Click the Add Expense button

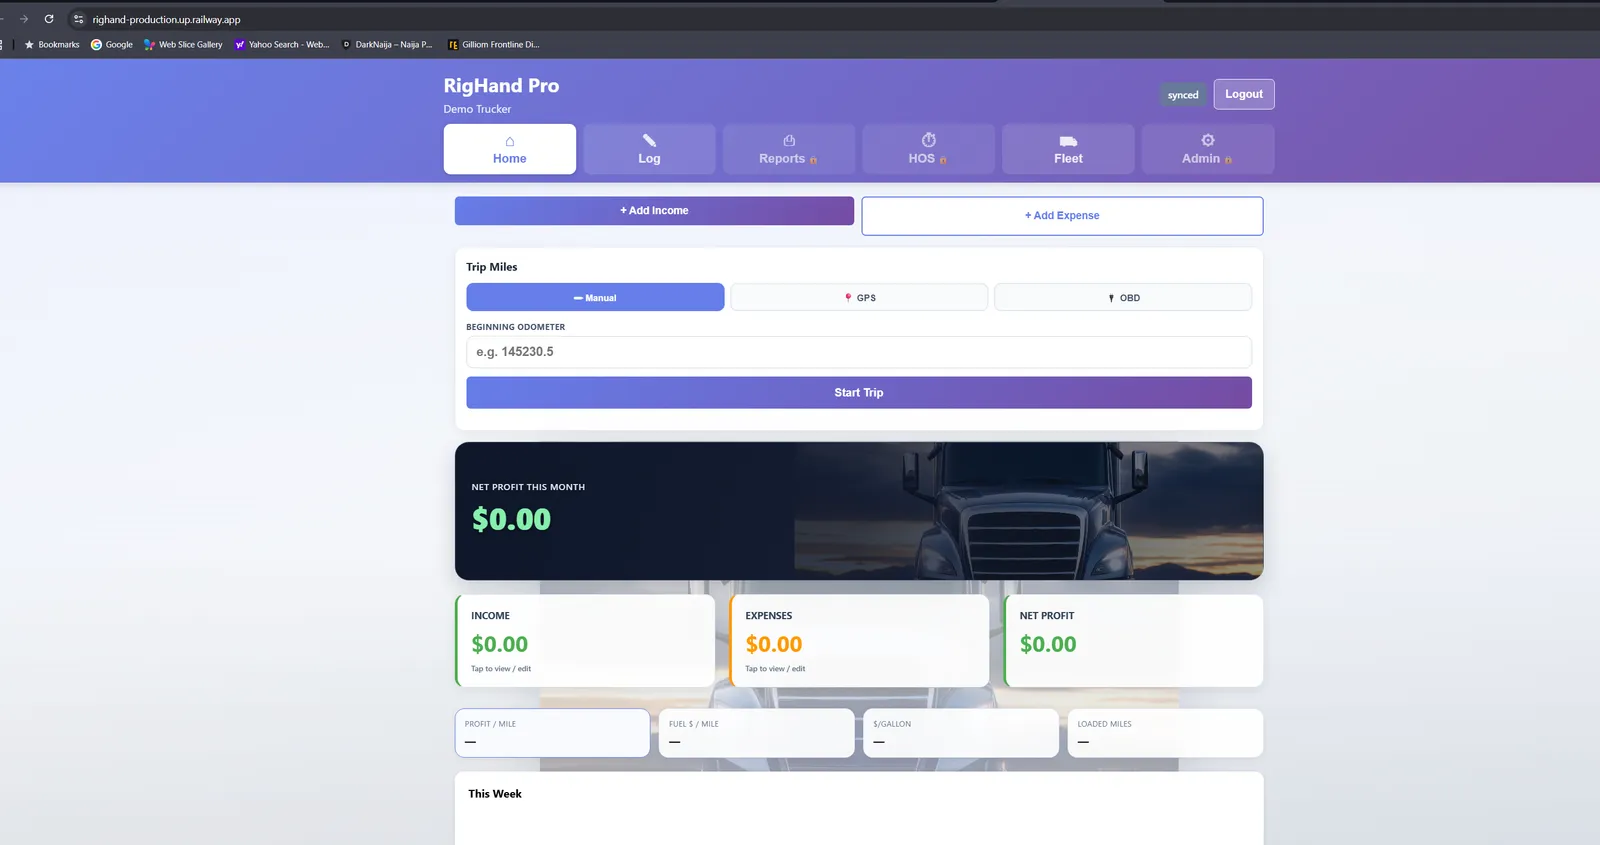(1062, 216)
